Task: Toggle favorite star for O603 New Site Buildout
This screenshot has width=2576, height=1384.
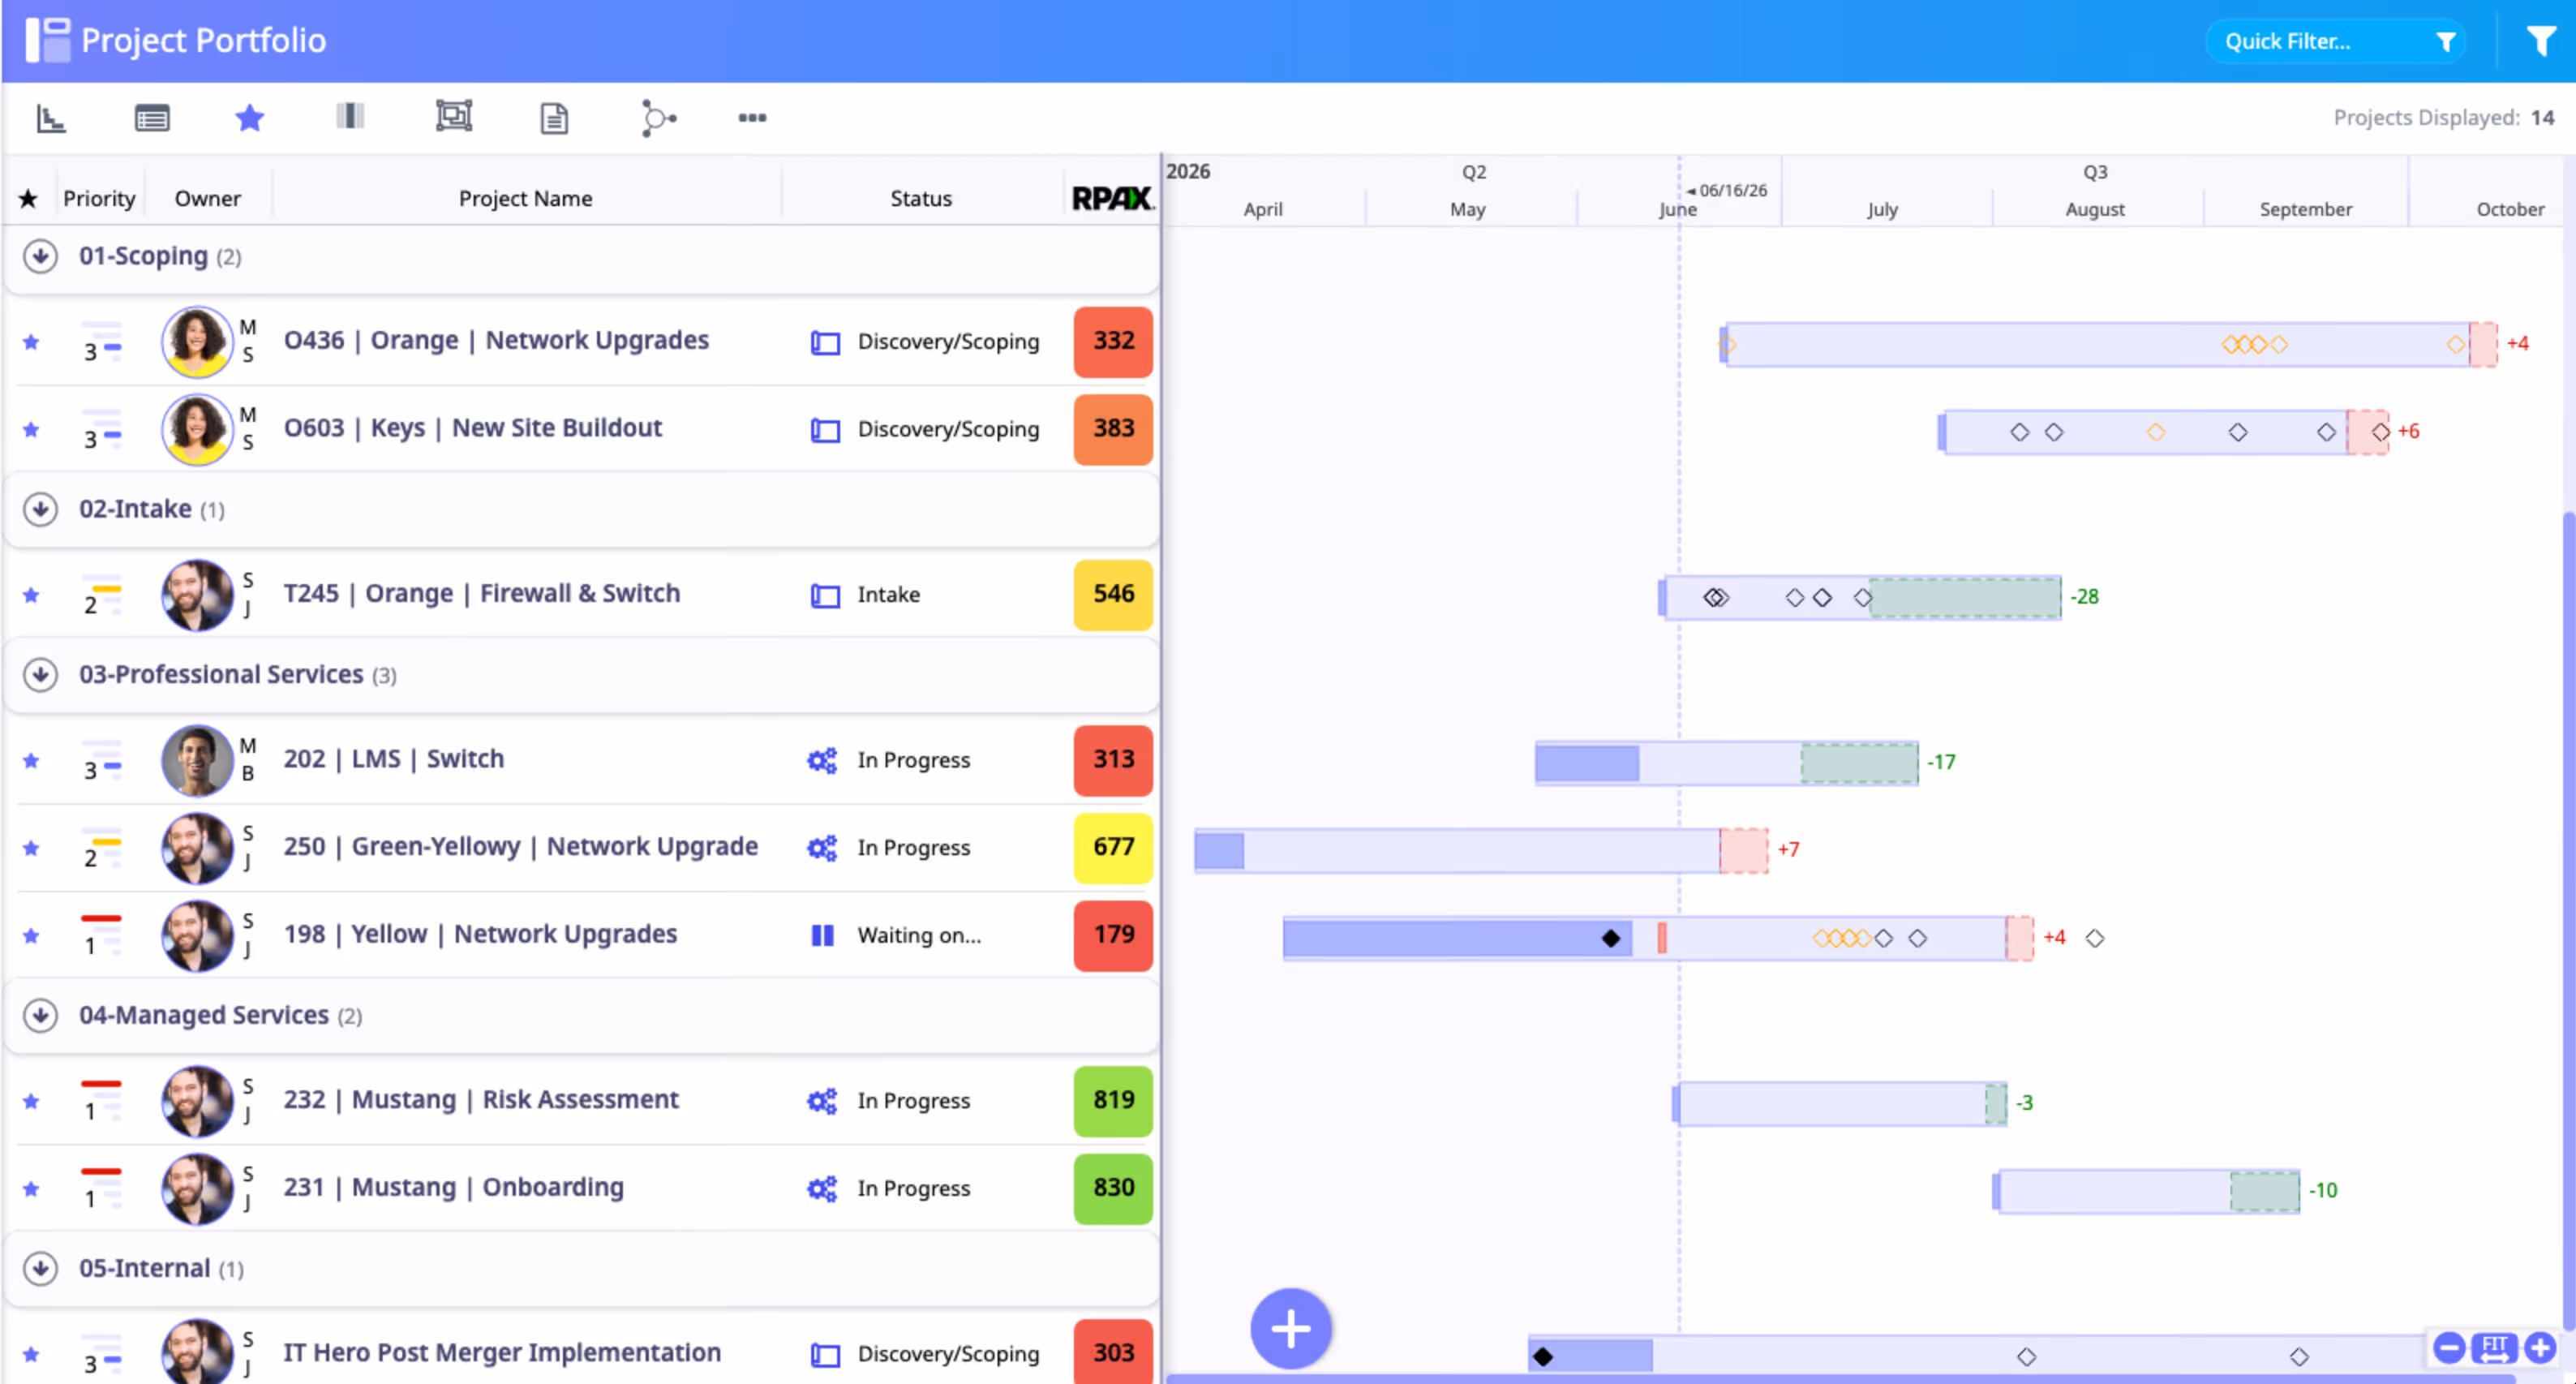Action: point(31,430)
